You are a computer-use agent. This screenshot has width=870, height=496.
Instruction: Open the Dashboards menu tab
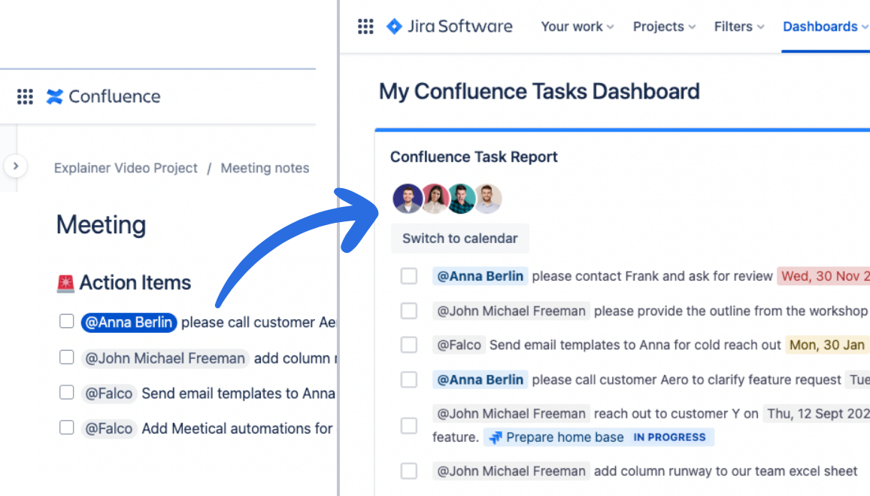[x=825, y=27]
